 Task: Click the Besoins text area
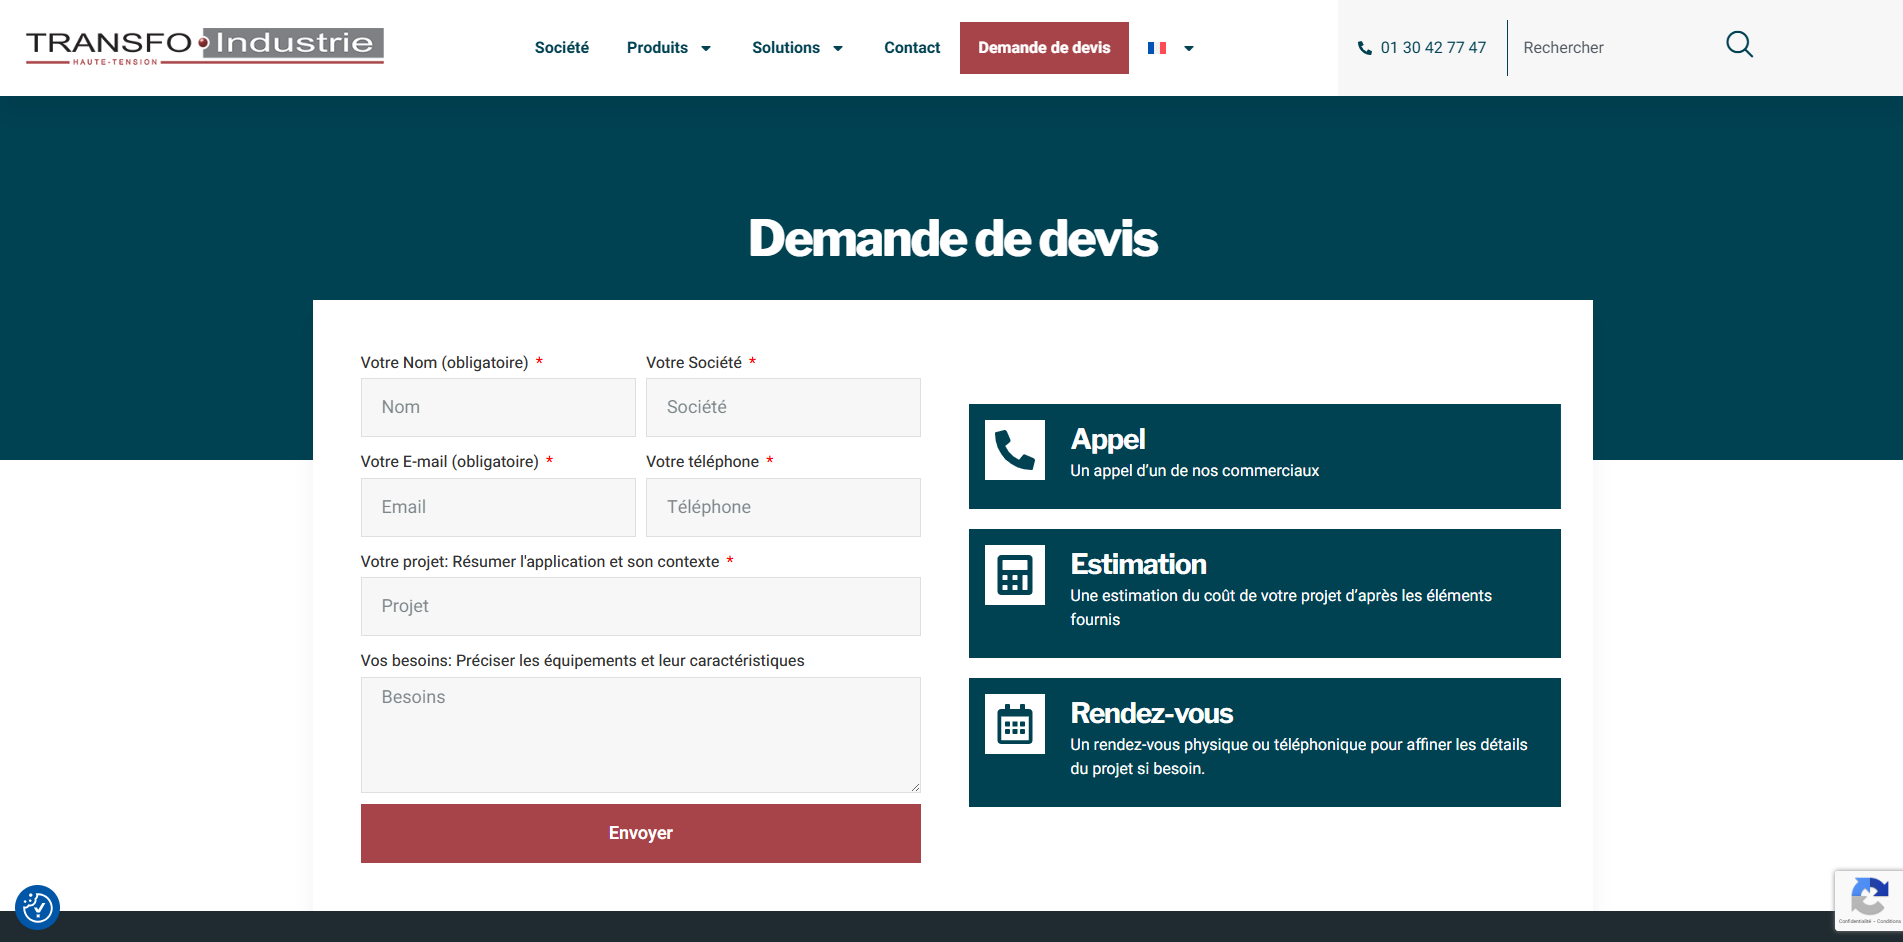pyautogui.click(x=640, y=734)
